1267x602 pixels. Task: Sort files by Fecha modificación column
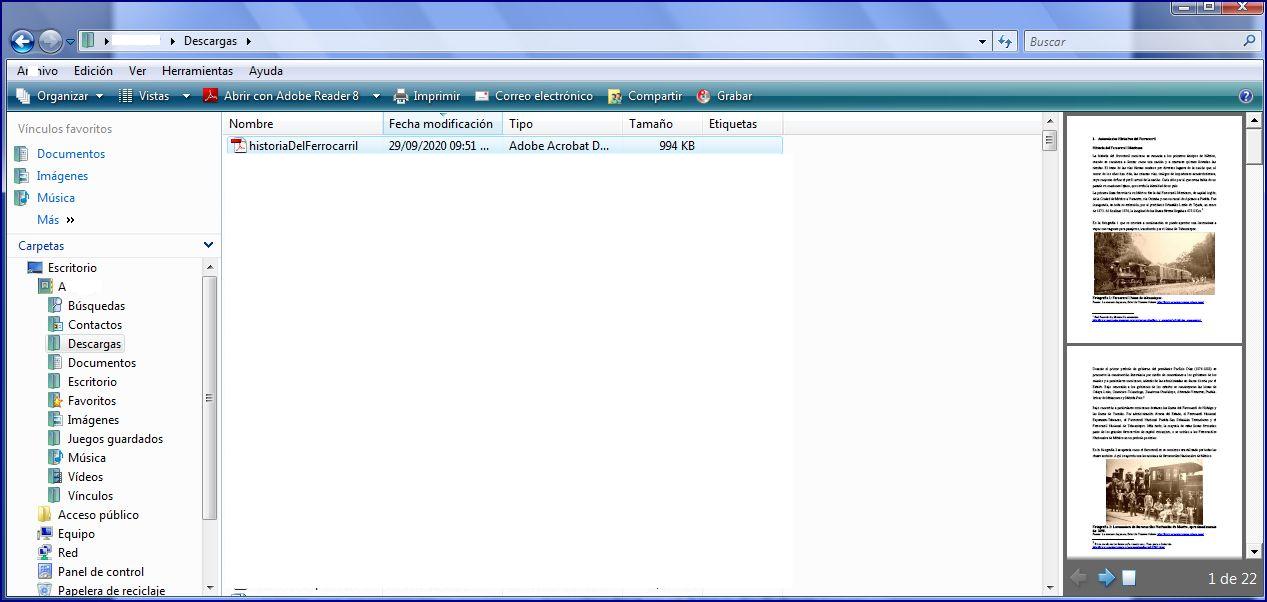[x=441, y=124]
